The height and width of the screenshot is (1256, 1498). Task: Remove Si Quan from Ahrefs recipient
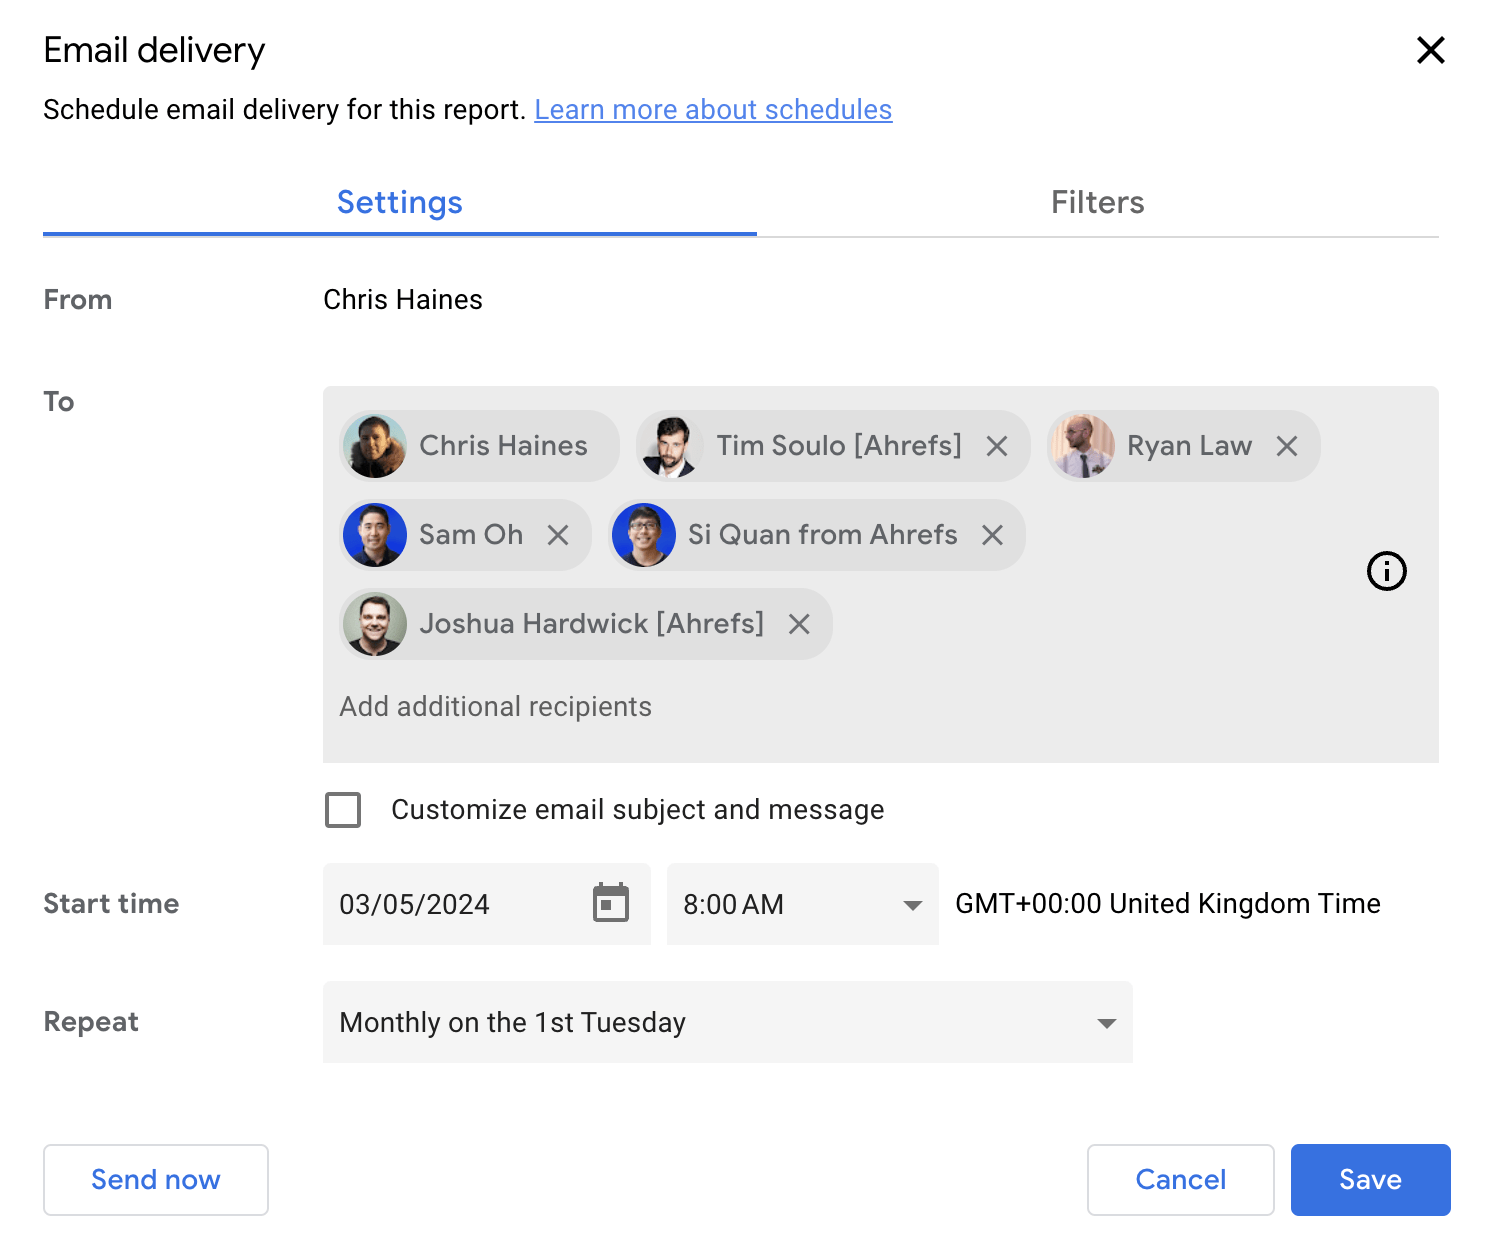[x=992, y=535]
